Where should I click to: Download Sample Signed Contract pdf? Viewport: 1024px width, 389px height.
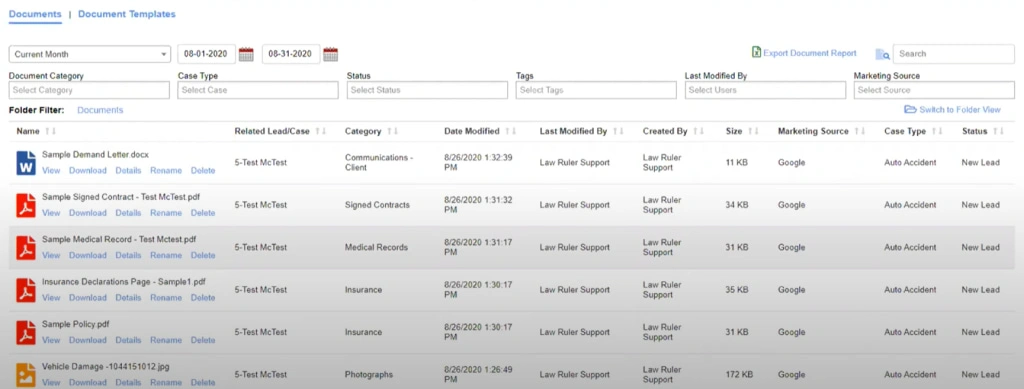[x=88, y=213]
